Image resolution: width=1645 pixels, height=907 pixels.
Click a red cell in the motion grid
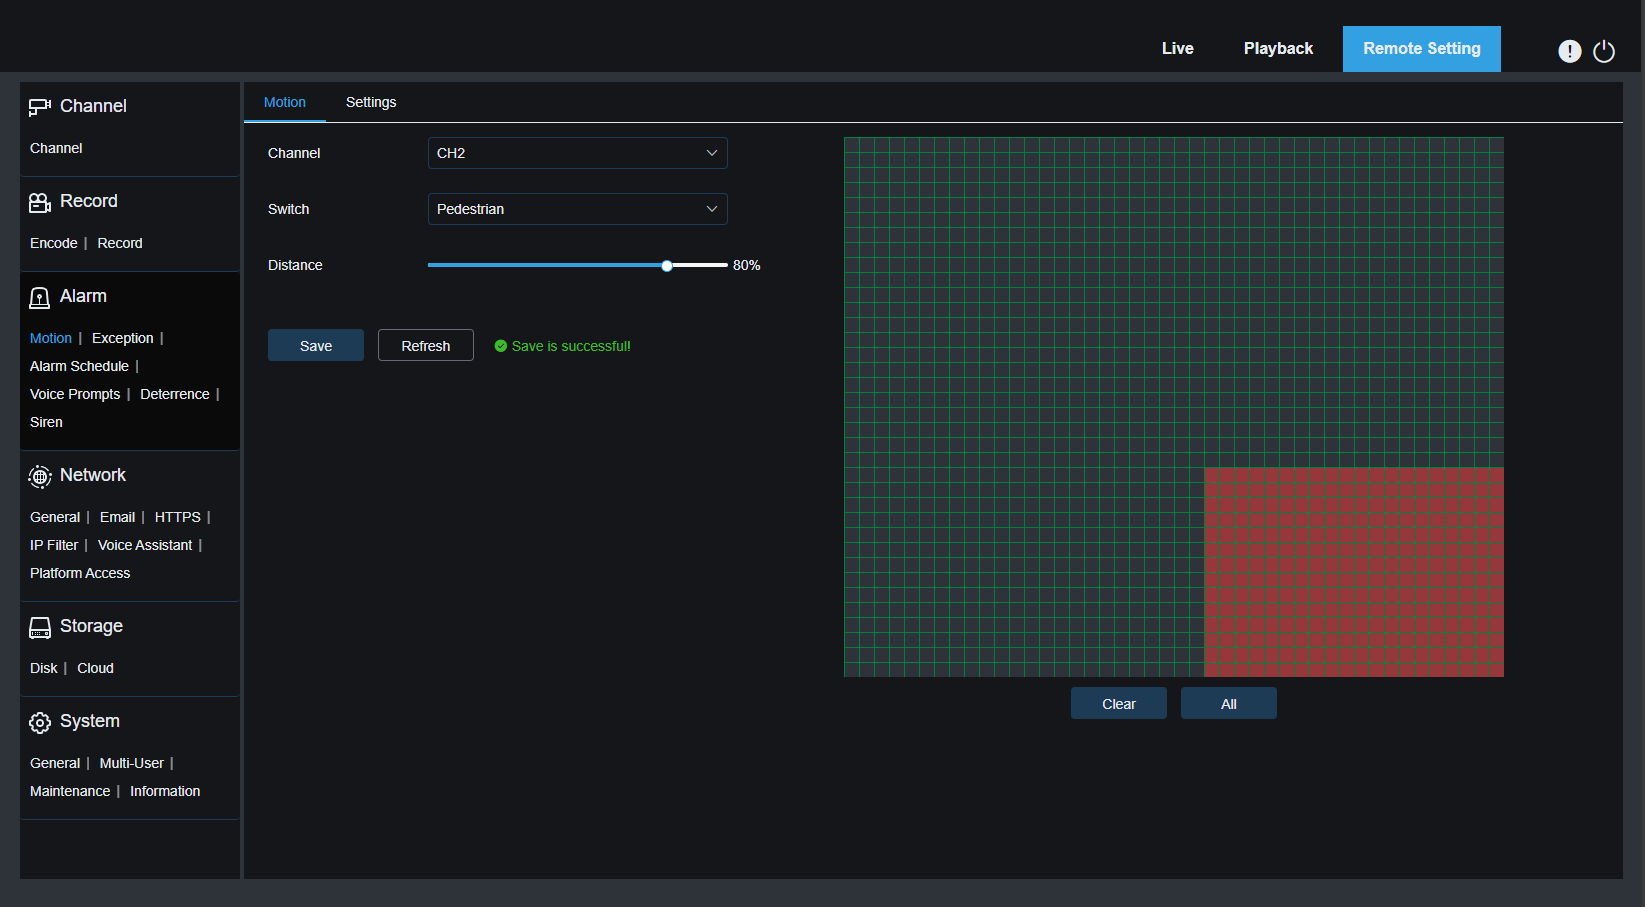click(1354, 572)
